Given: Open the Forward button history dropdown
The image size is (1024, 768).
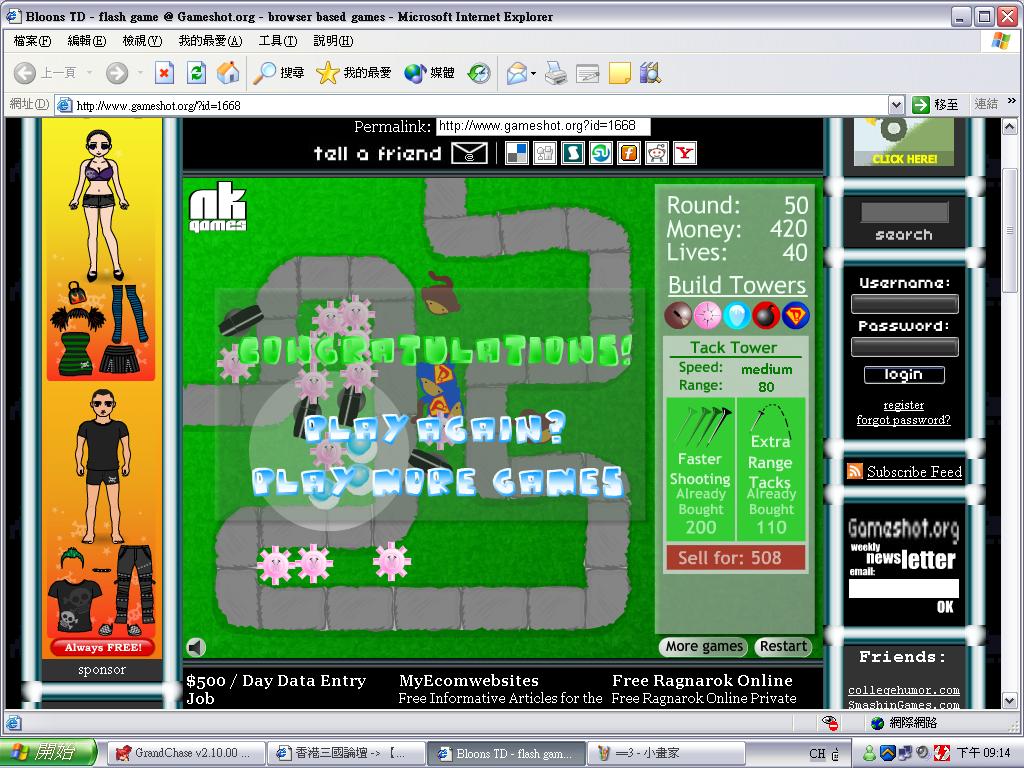Looking at the screenshot, I should [140, 72].
